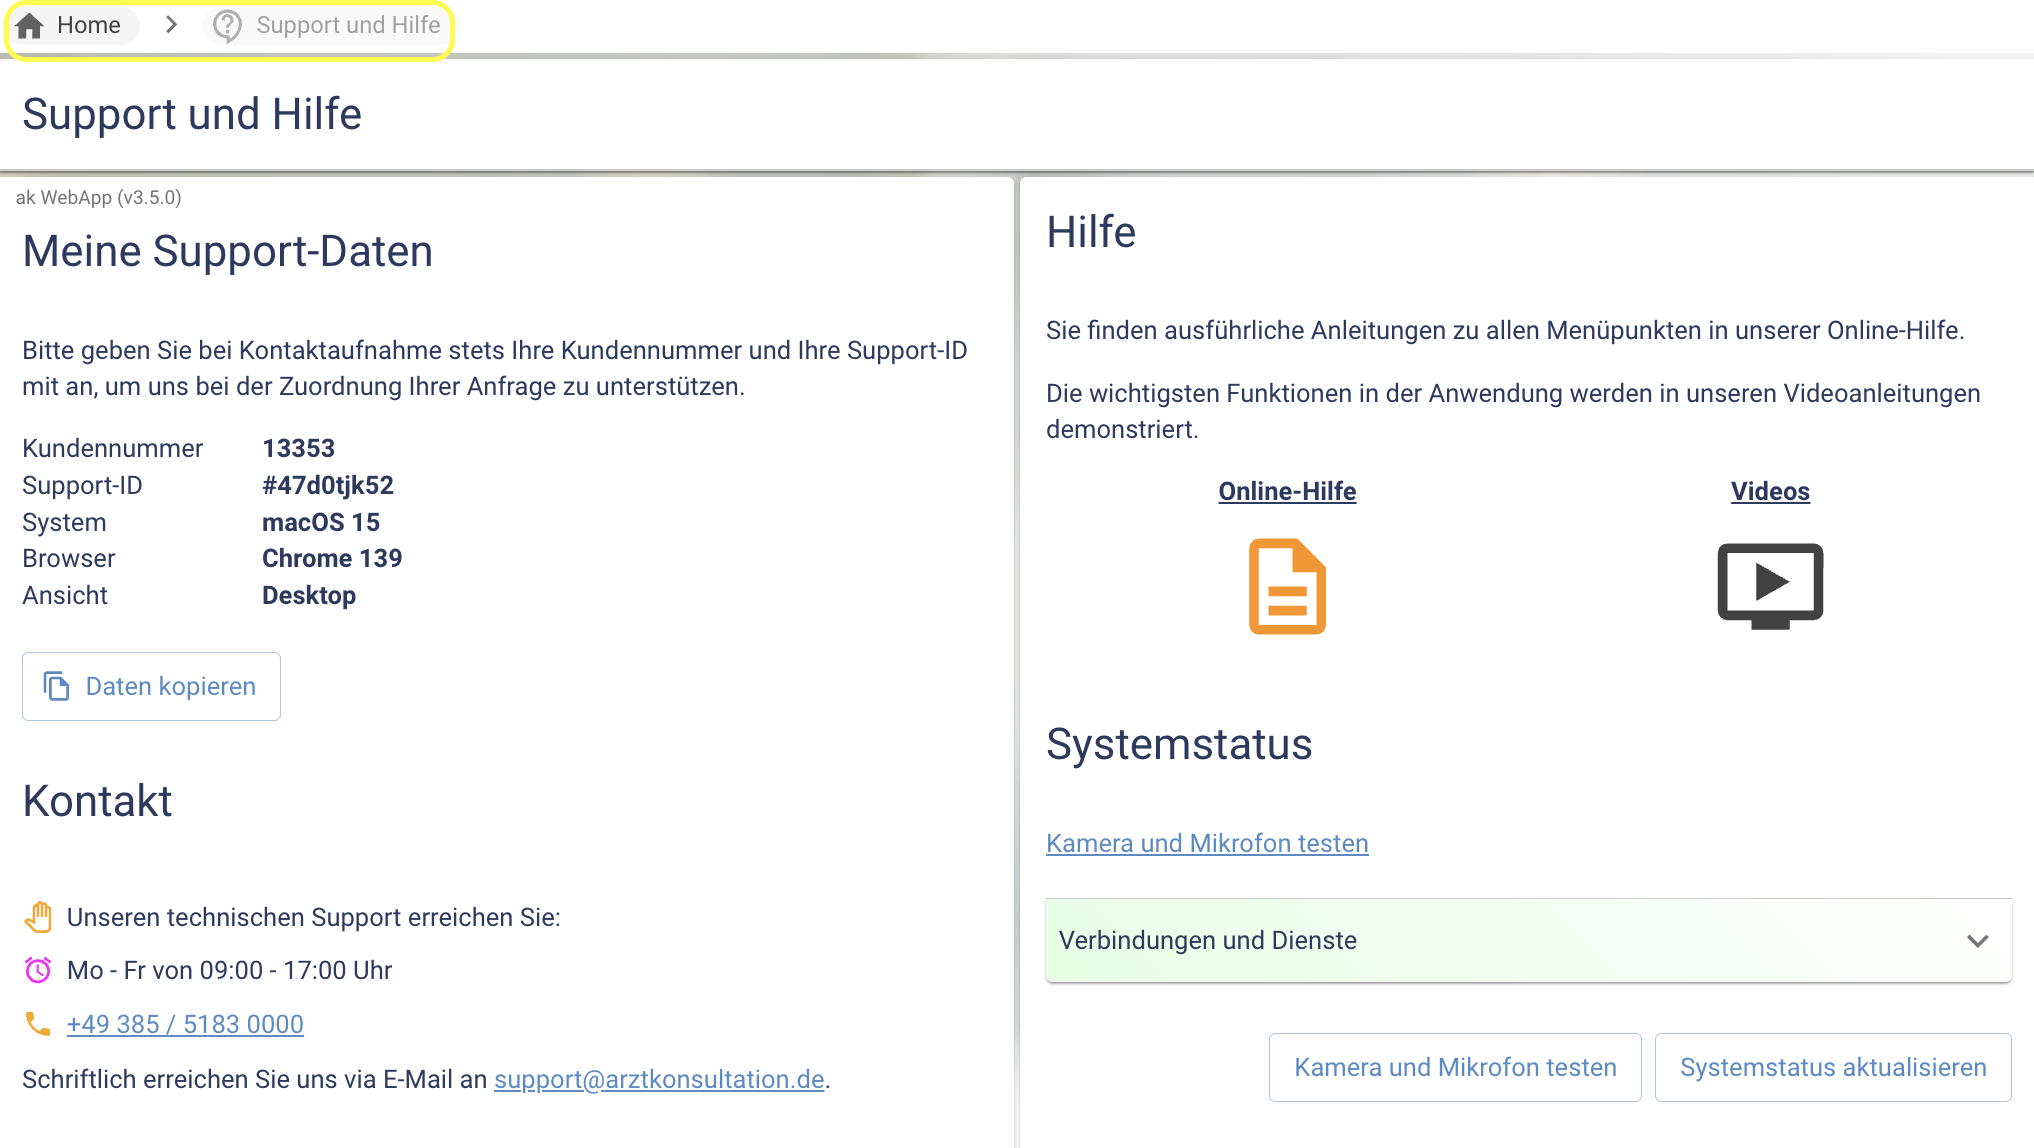
Task: Open the Videos play screen icon
Action: [1769, 585]
